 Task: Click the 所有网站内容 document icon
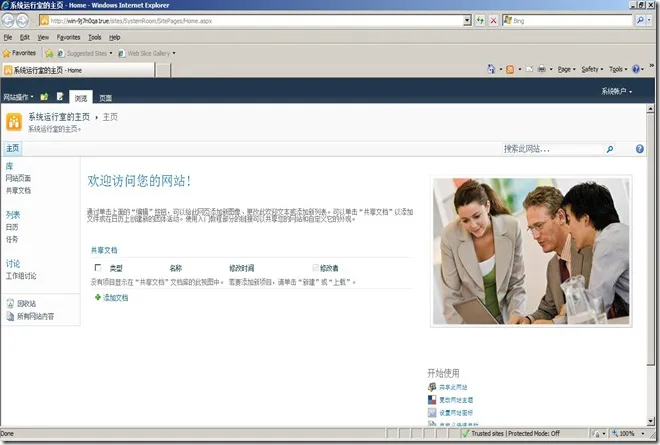click(11, 316)
